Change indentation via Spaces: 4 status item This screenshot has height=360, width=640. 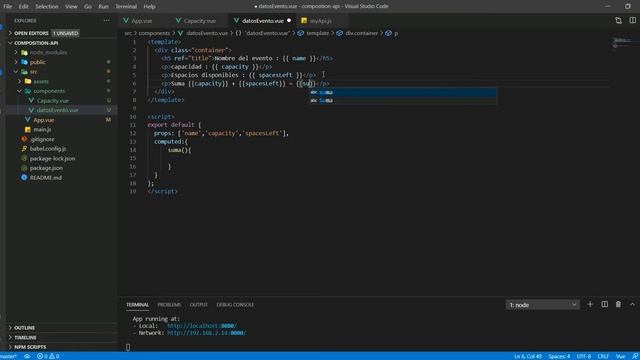[x=559, y=356]
